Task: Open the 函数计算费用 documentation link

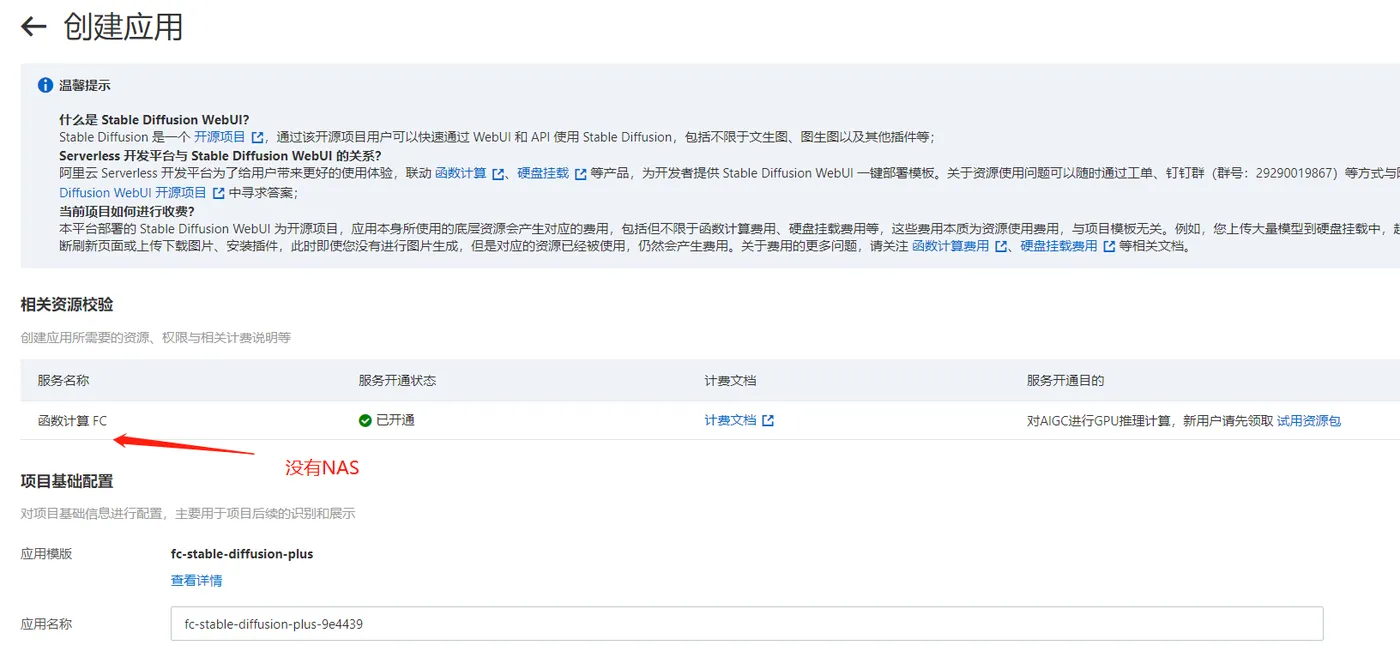Action: 951,245
